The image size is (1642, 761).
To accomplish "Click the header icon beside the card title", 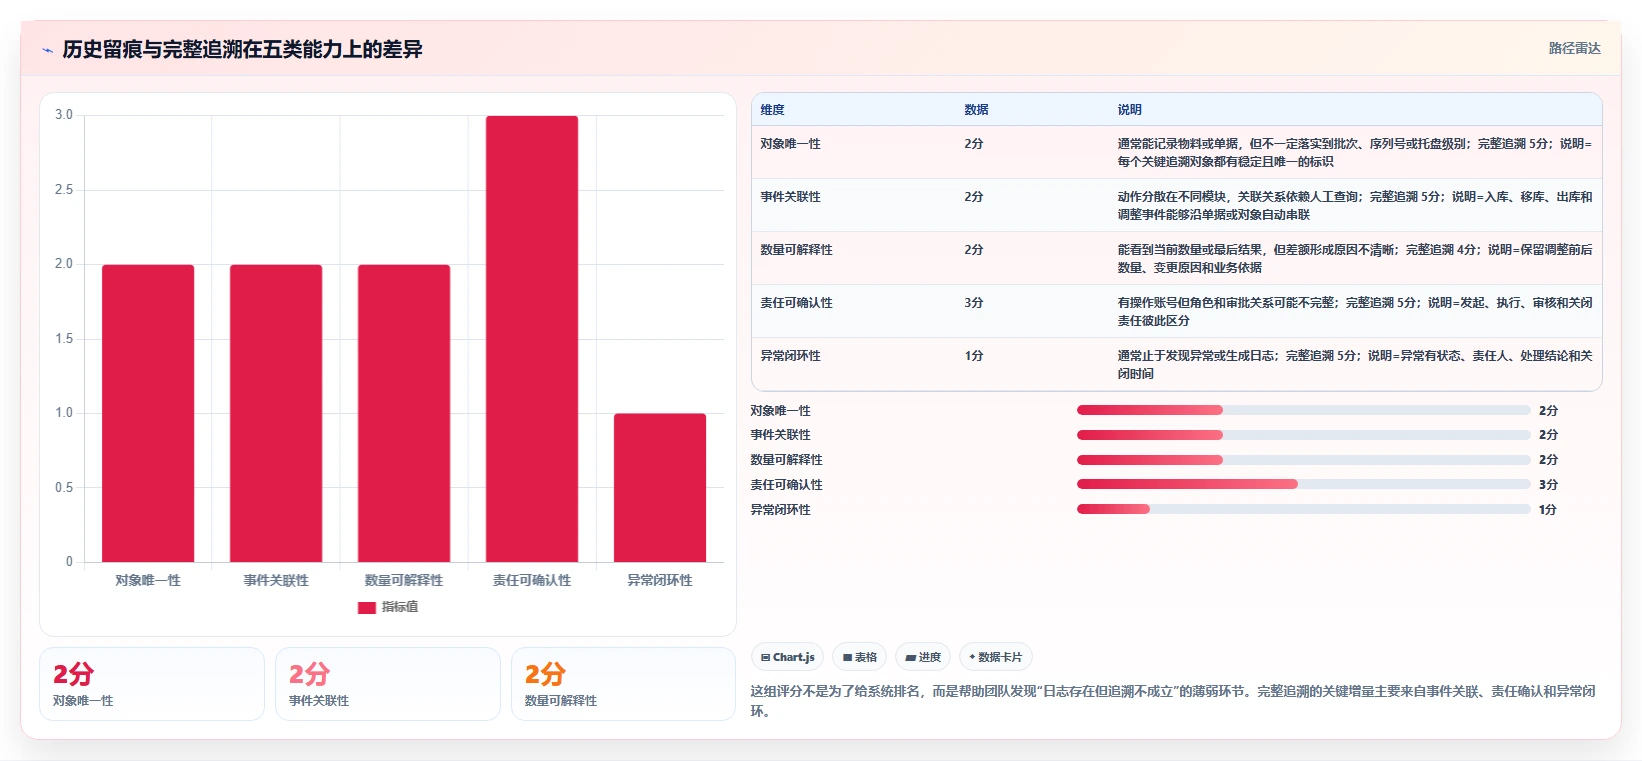I will 47,50.
